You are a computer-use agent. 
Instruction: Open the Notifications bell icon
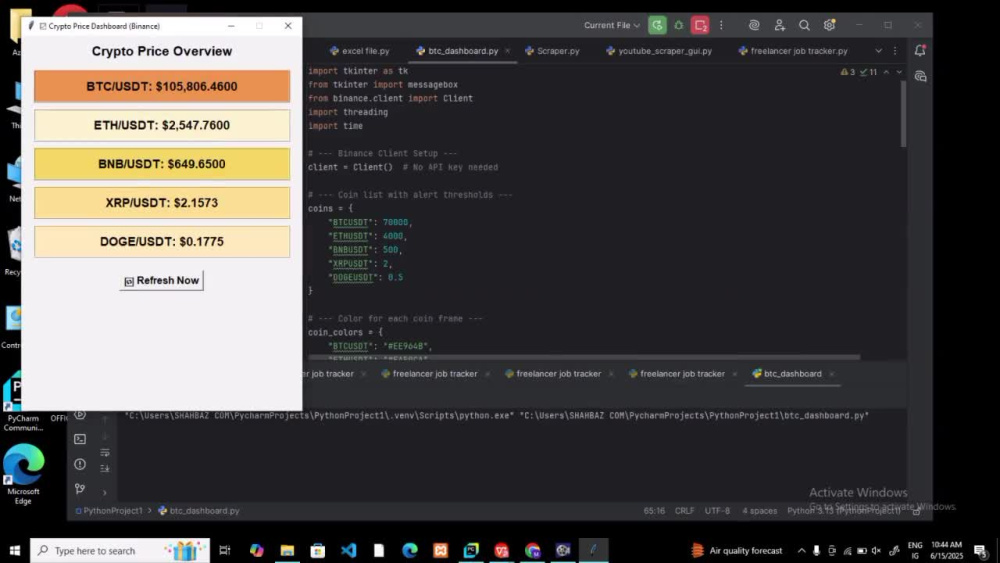pyautogui.click(x=920, y=50)
